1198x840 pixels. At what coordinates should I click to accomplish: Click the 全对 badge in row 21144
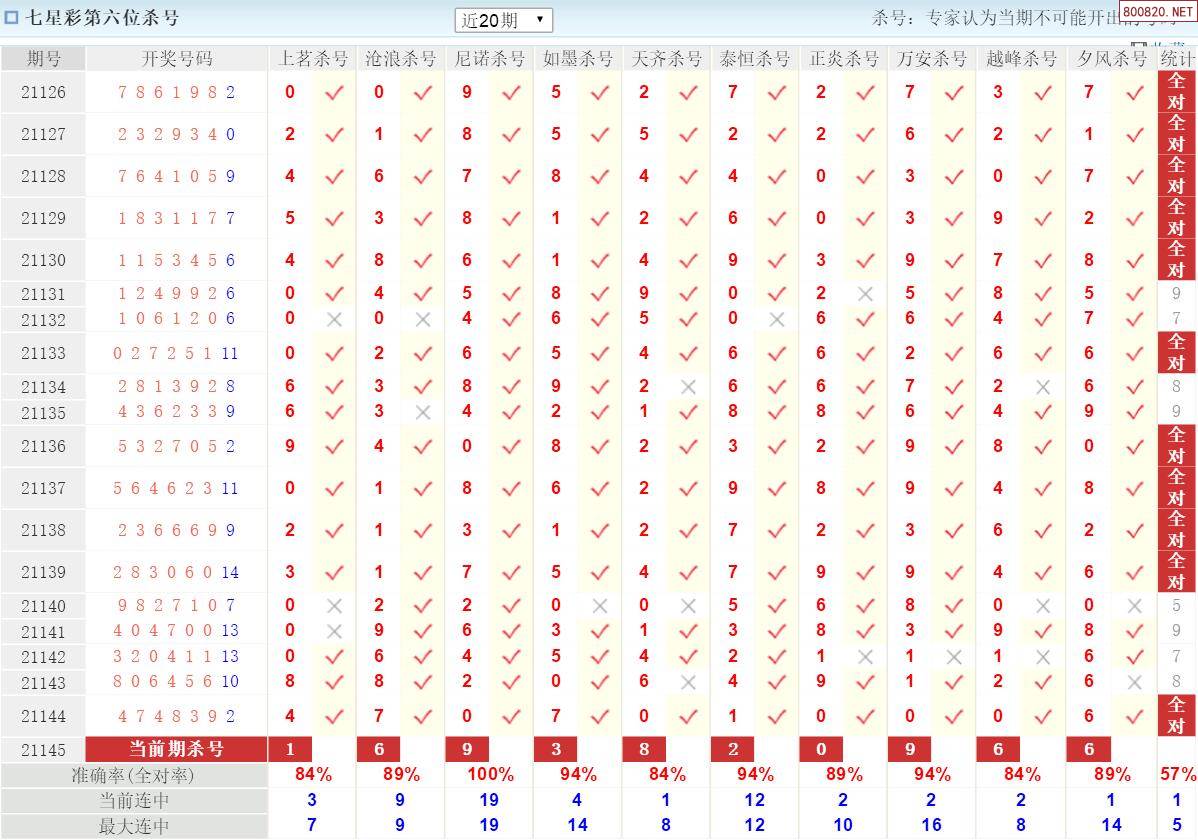click(1177, 715)
